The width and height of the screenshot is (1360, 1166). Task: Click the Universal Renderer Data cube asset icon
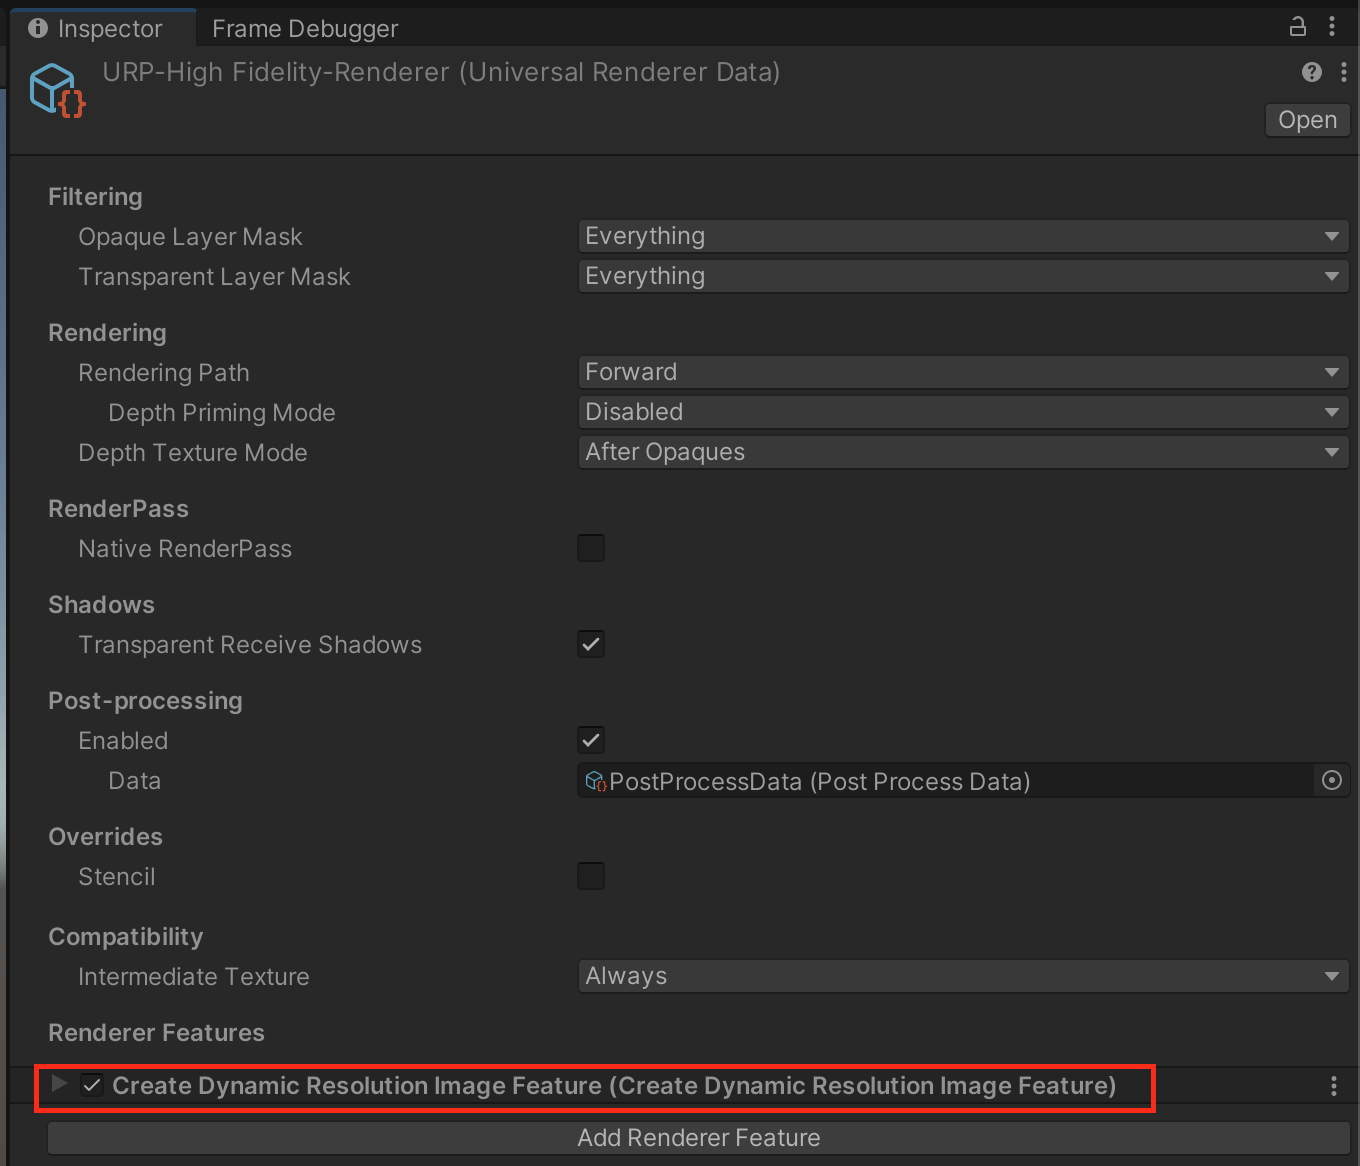[x=56, y=89]
